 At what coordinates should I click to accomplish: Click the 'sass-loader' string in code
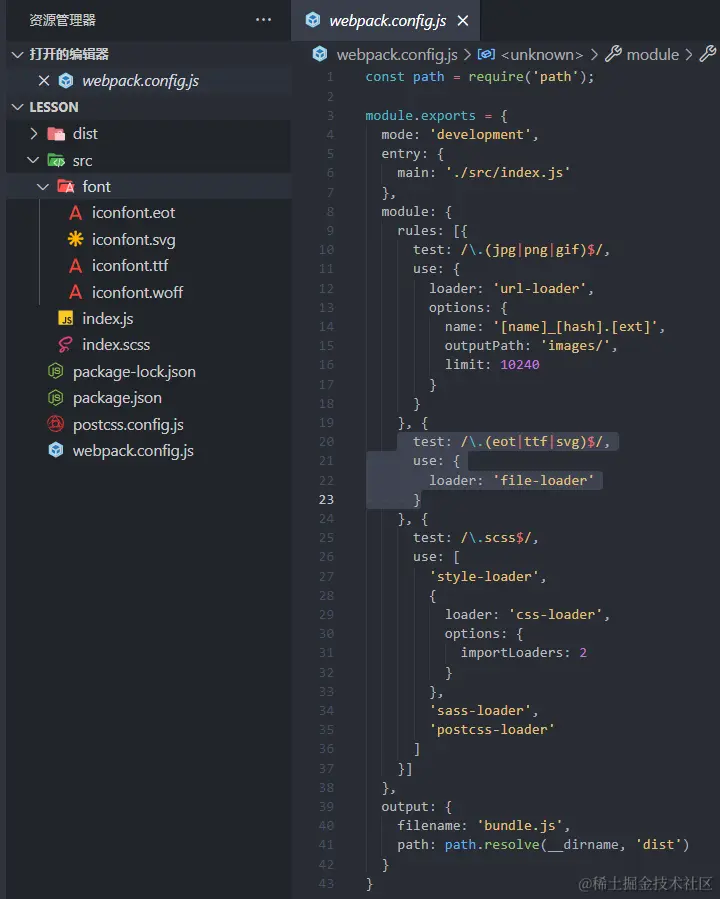pyautogui.click(x=480, y=711)
